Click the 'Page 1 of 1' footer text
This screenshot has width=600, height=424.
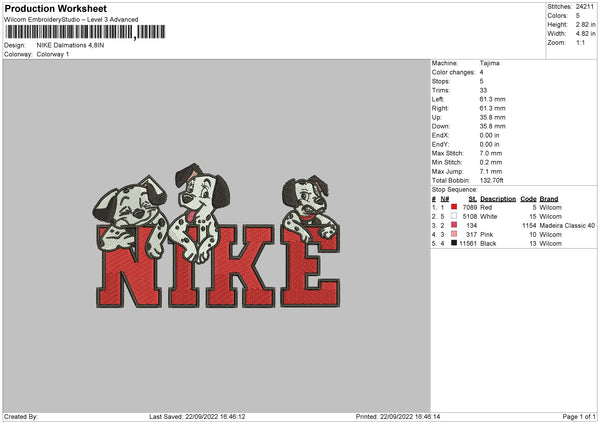(x=579, y=417)
